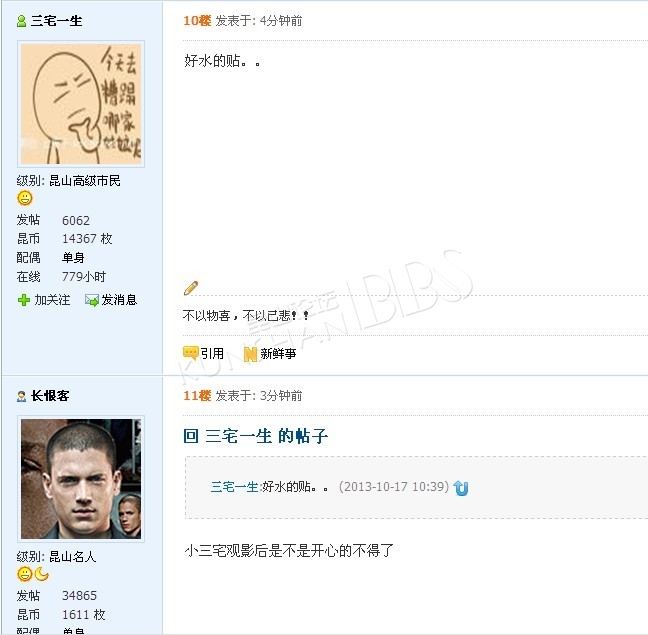Screen dimensions: 648x635
Task: Open 三宅一生 cartoon avatar image
Action: tap(81, 104)
